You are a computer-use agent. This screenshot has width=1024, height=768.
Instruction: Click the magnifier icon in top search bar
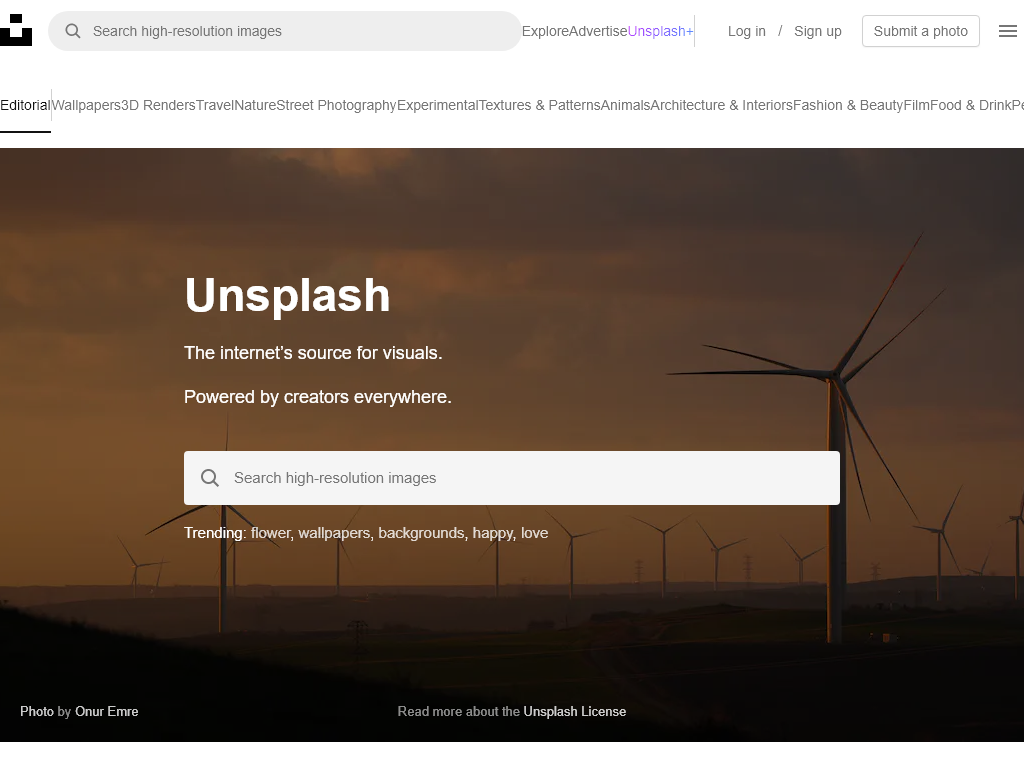(x=73, y=31)
